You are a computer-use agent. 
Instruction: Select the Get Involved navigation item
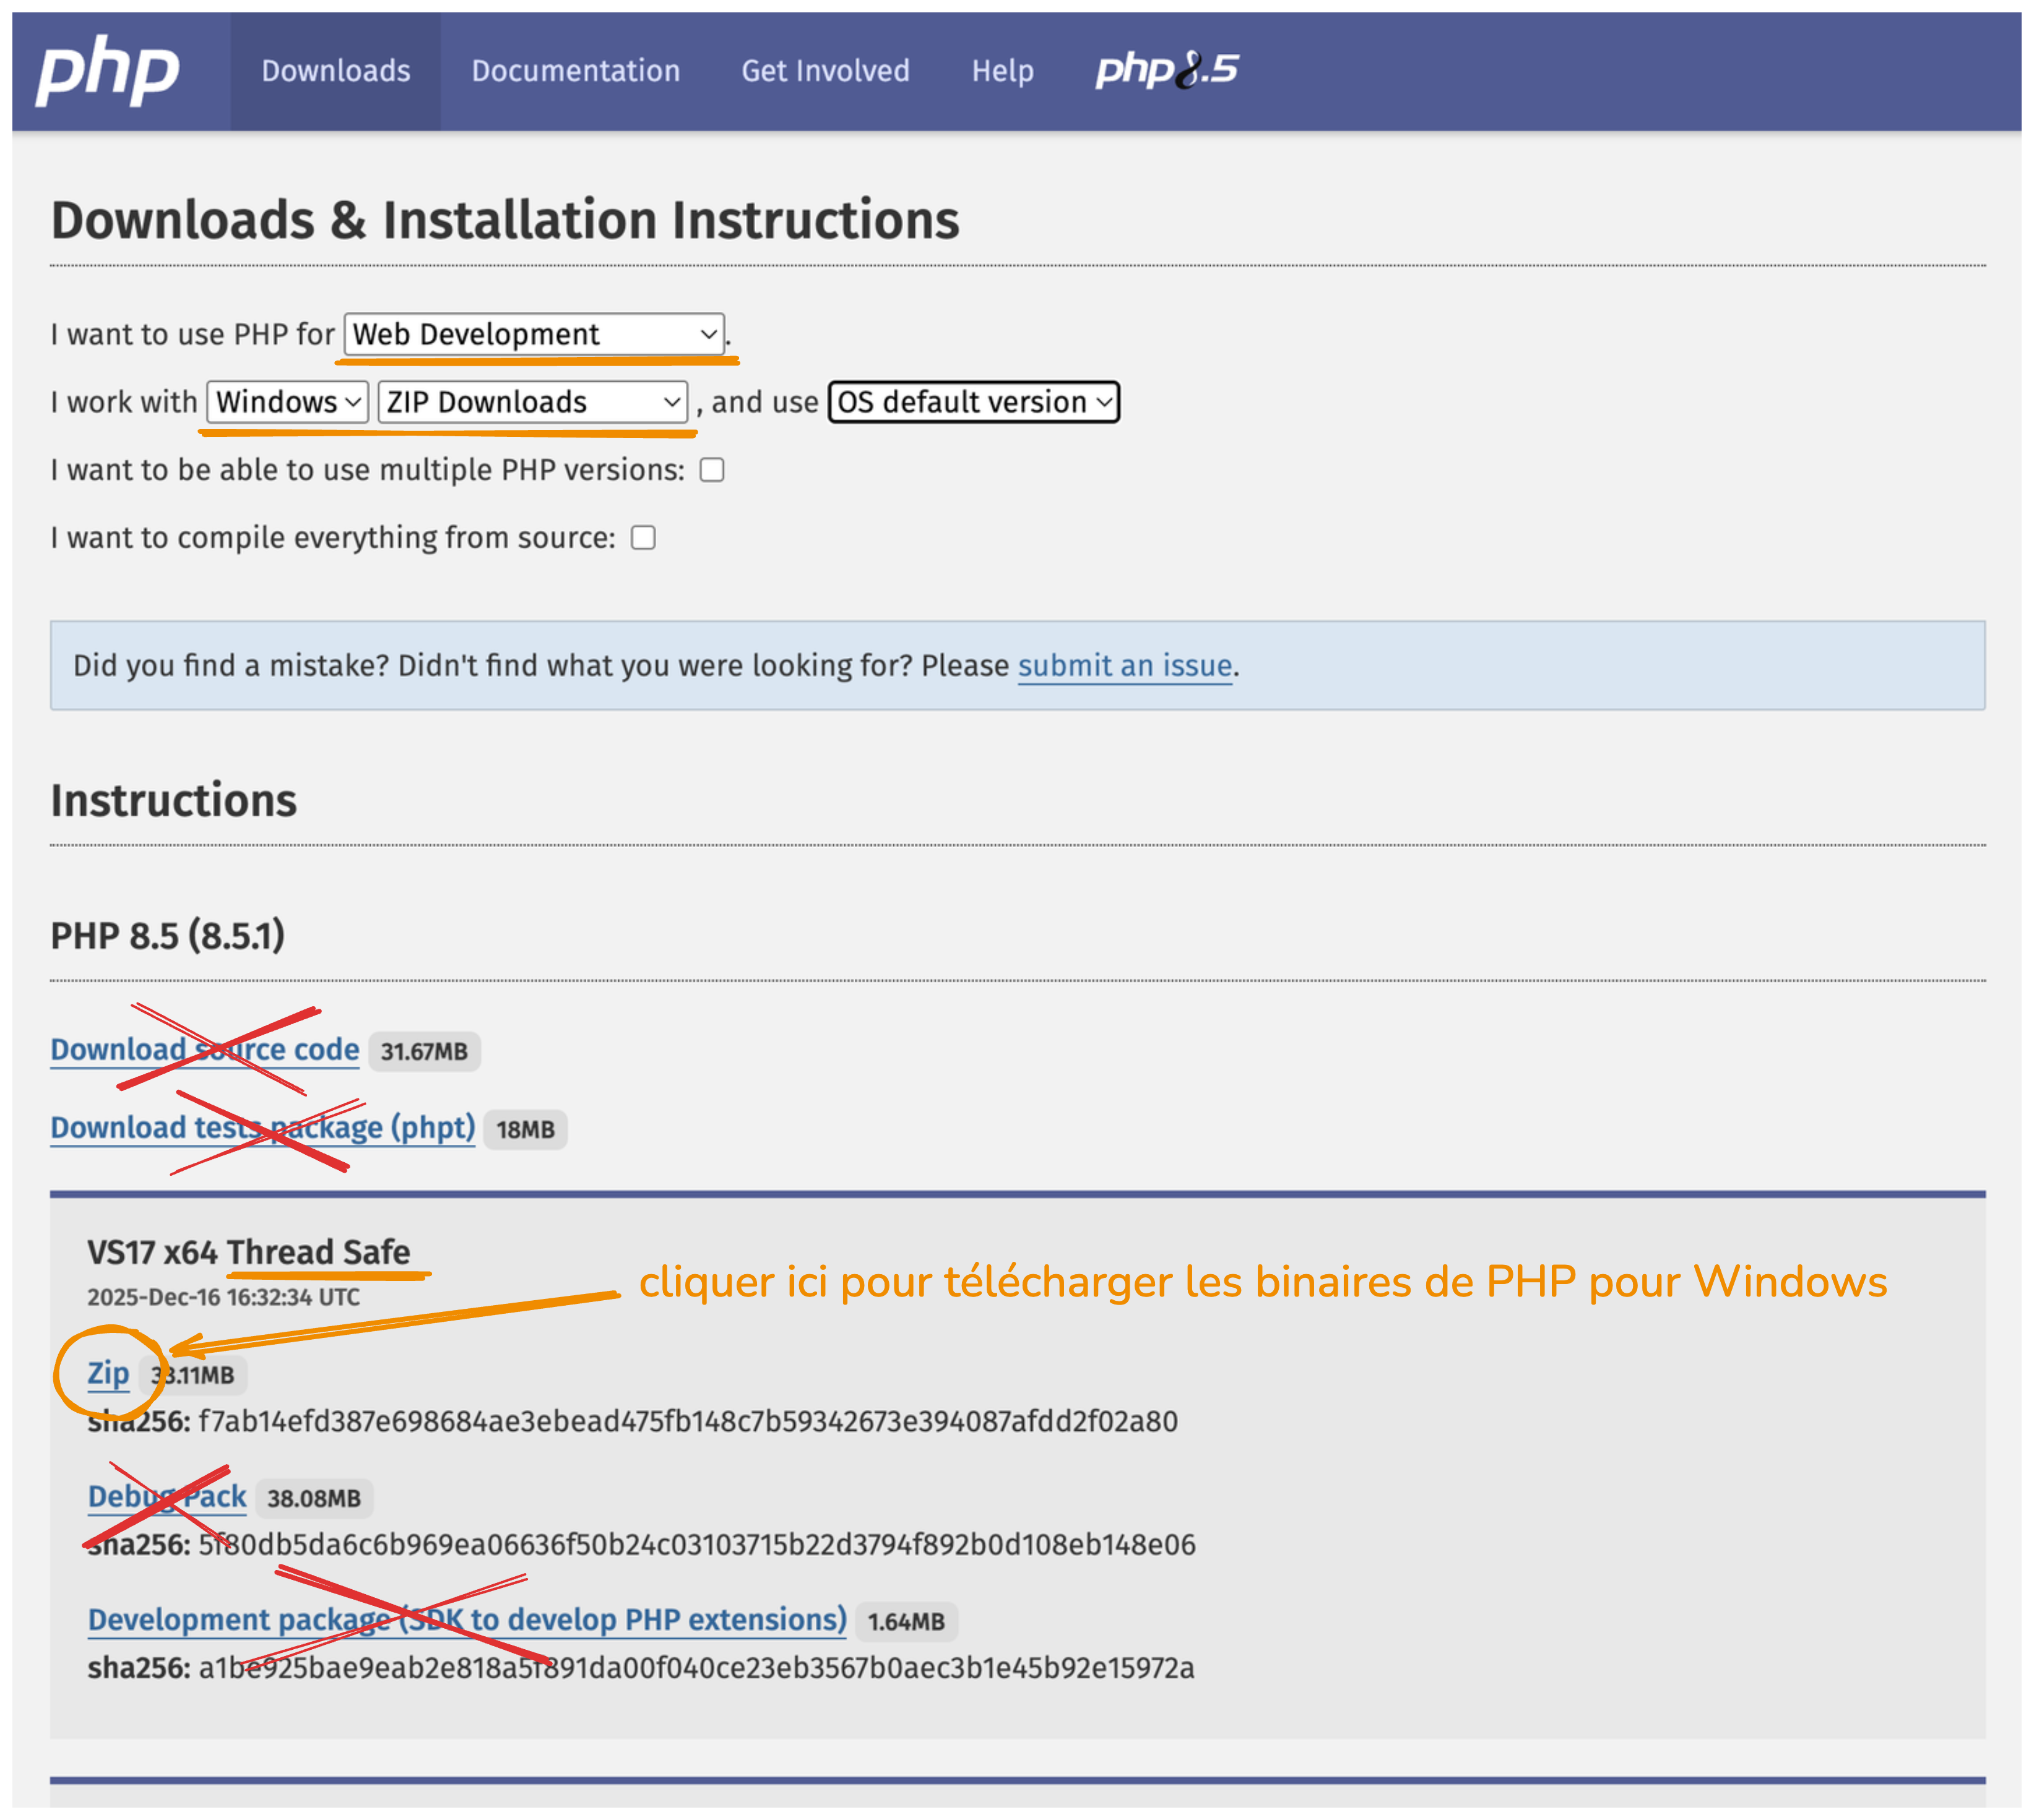(825, 71)
